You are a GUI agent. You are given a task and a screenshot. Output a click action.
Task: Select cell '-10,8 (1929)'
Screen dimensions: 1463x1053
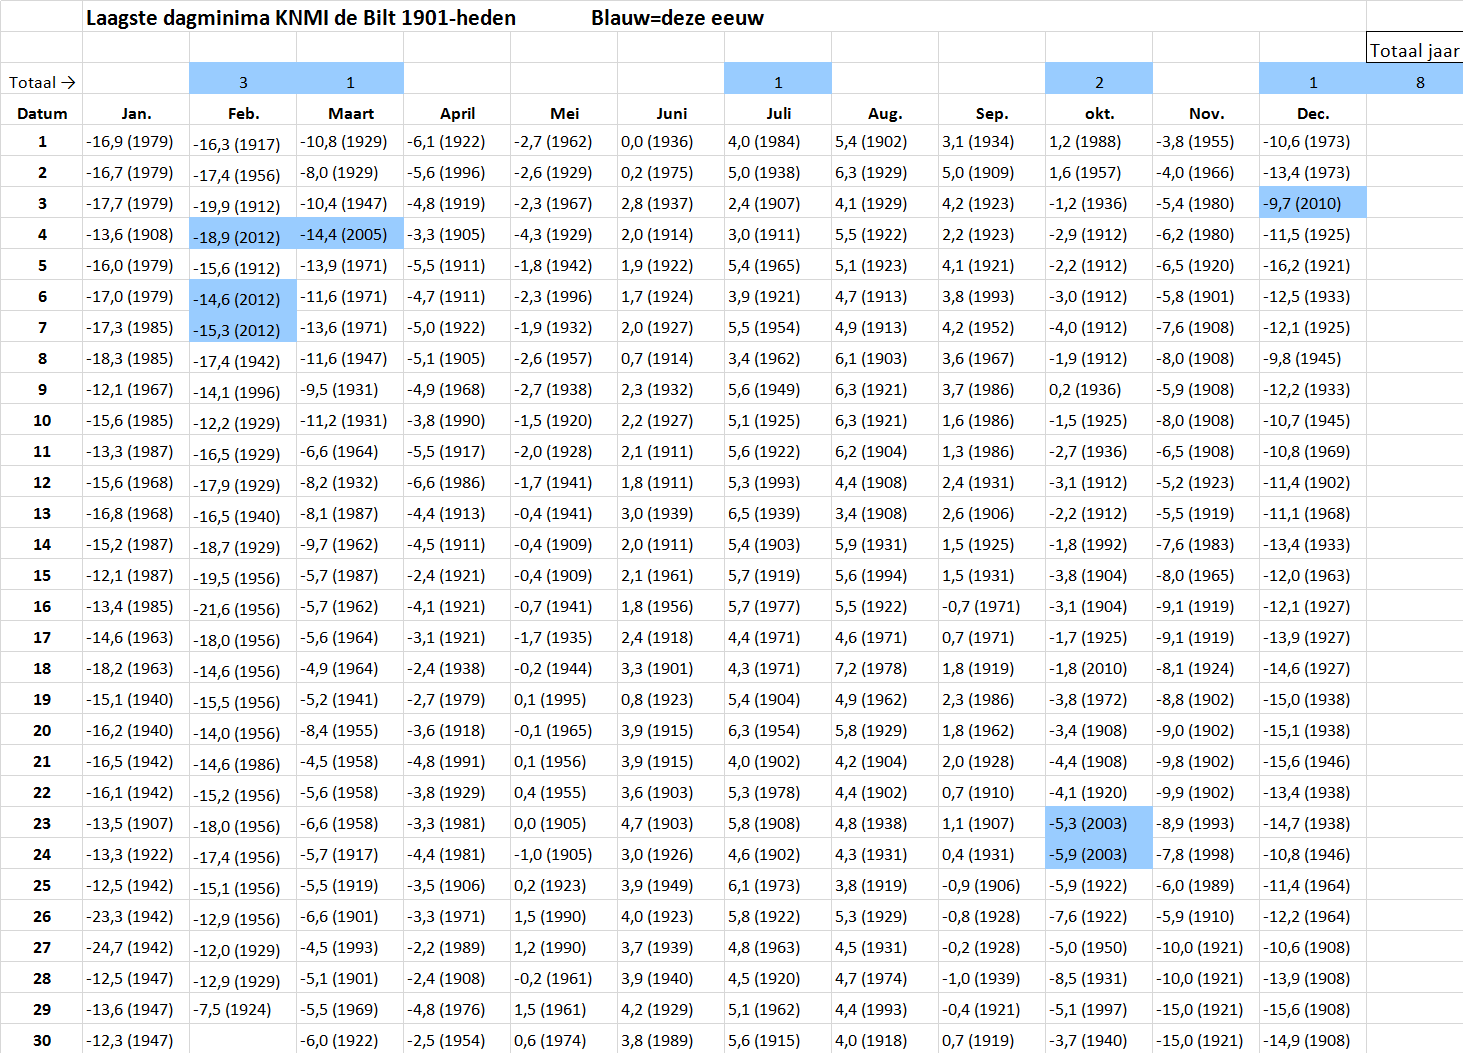(x=350, y=141)
